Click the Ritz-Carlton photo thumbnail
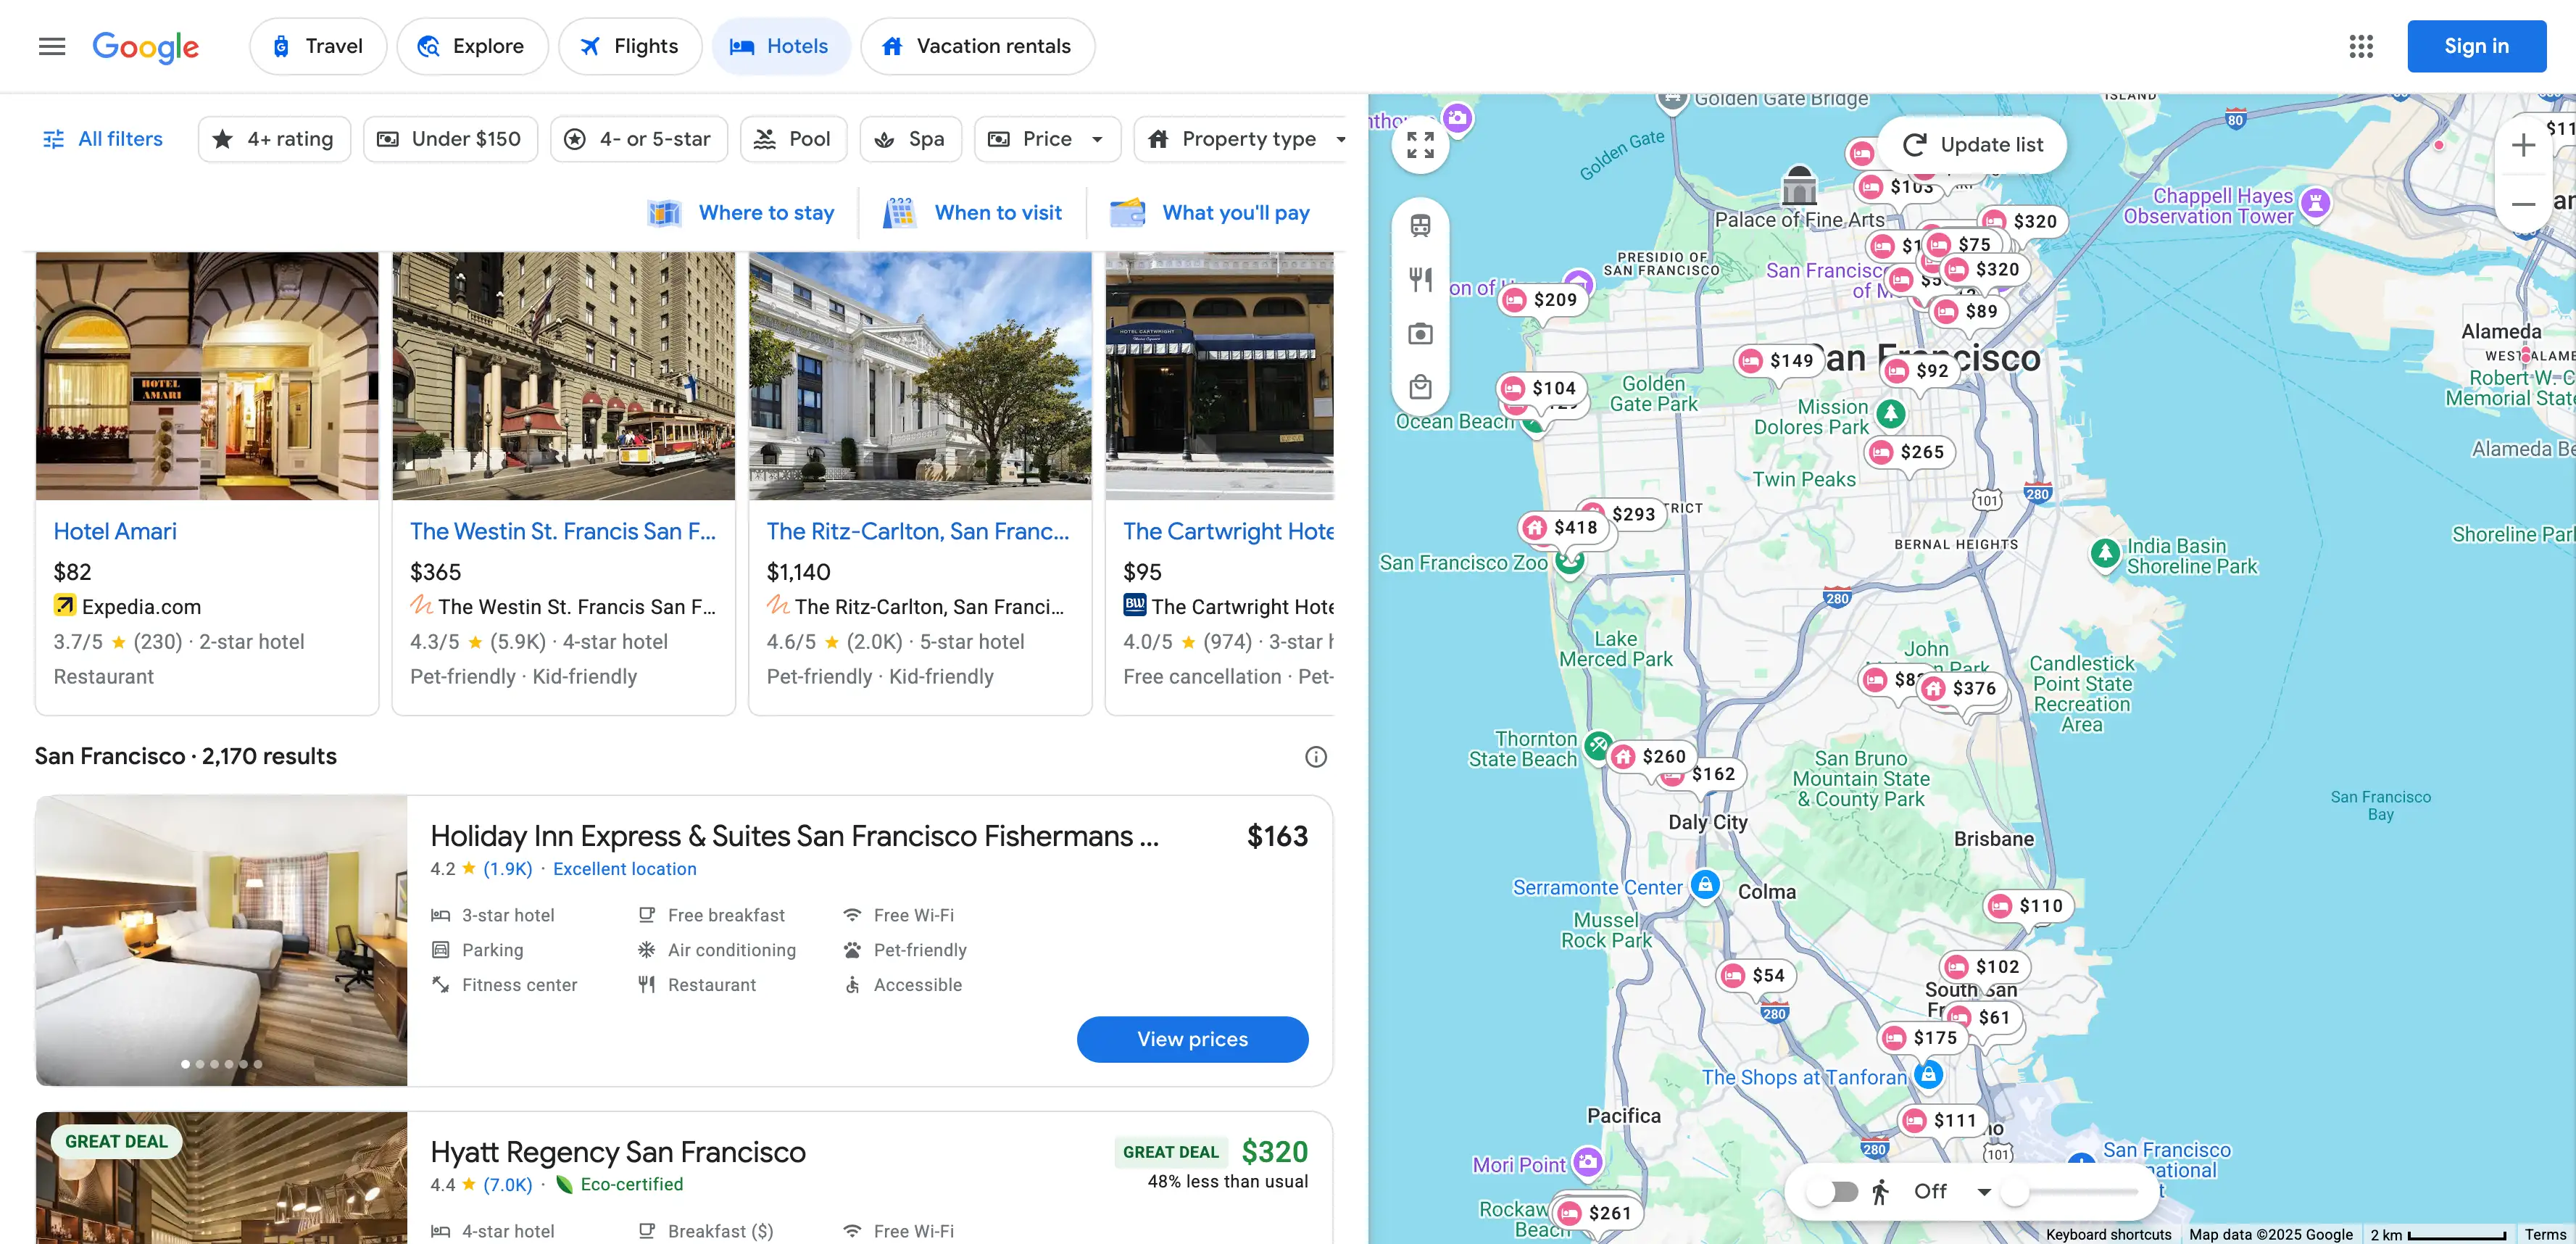 tap(920, 376)
